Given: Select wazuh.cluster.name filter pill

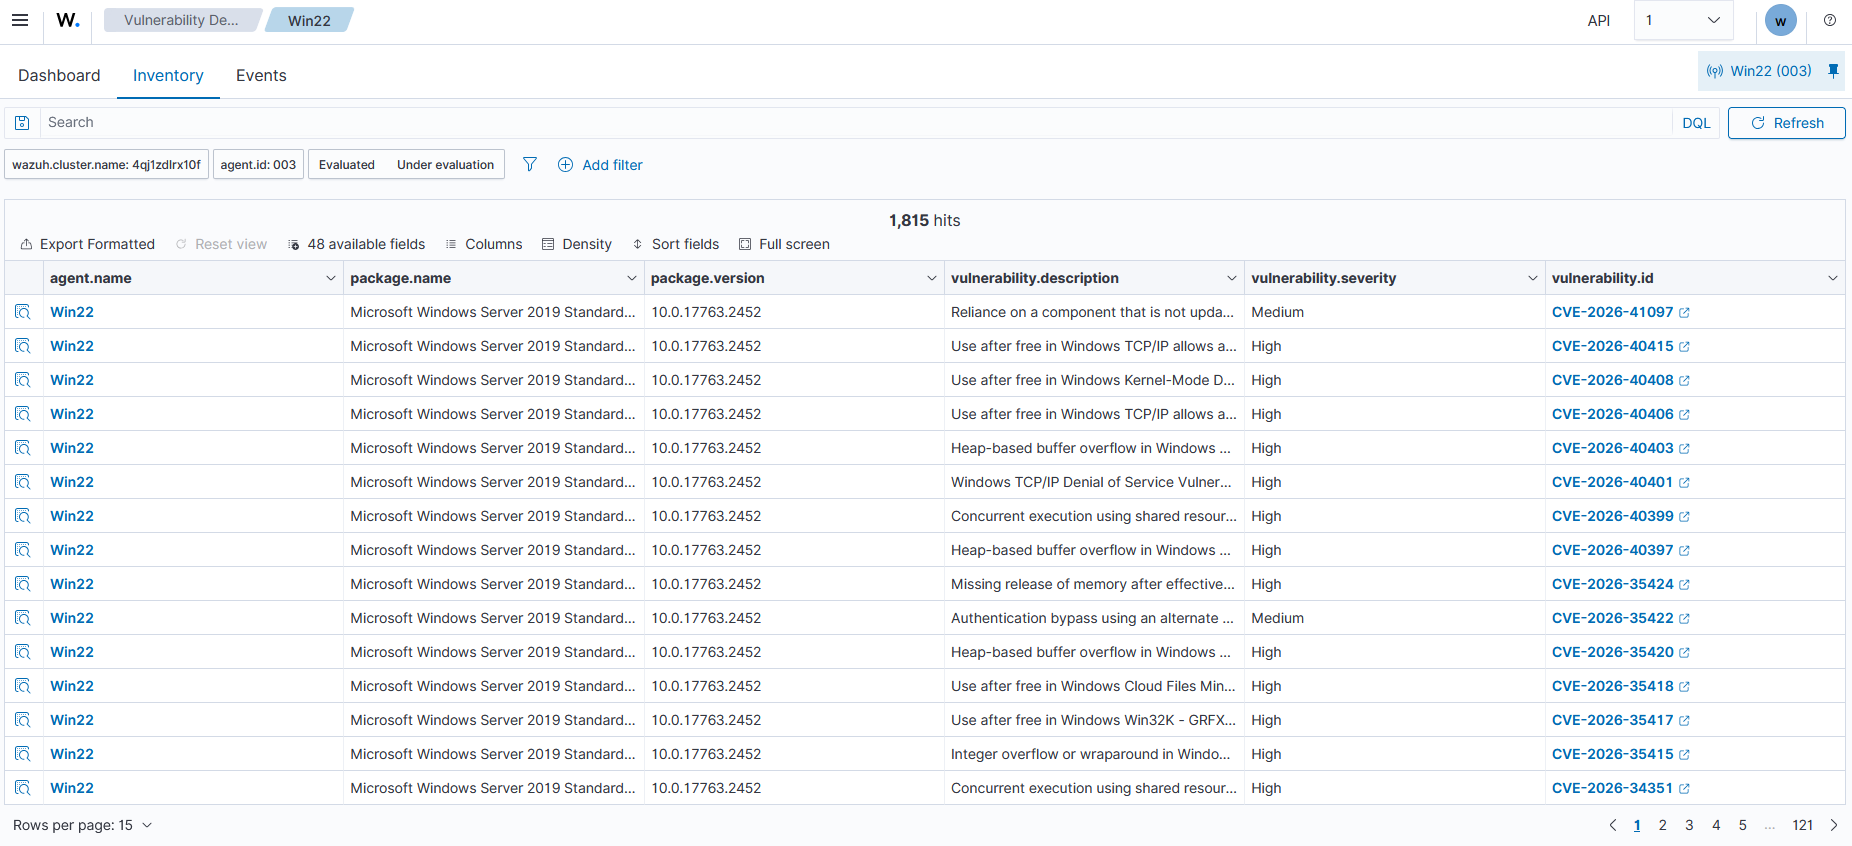Looking at the screenshot, I should [106, 165].
